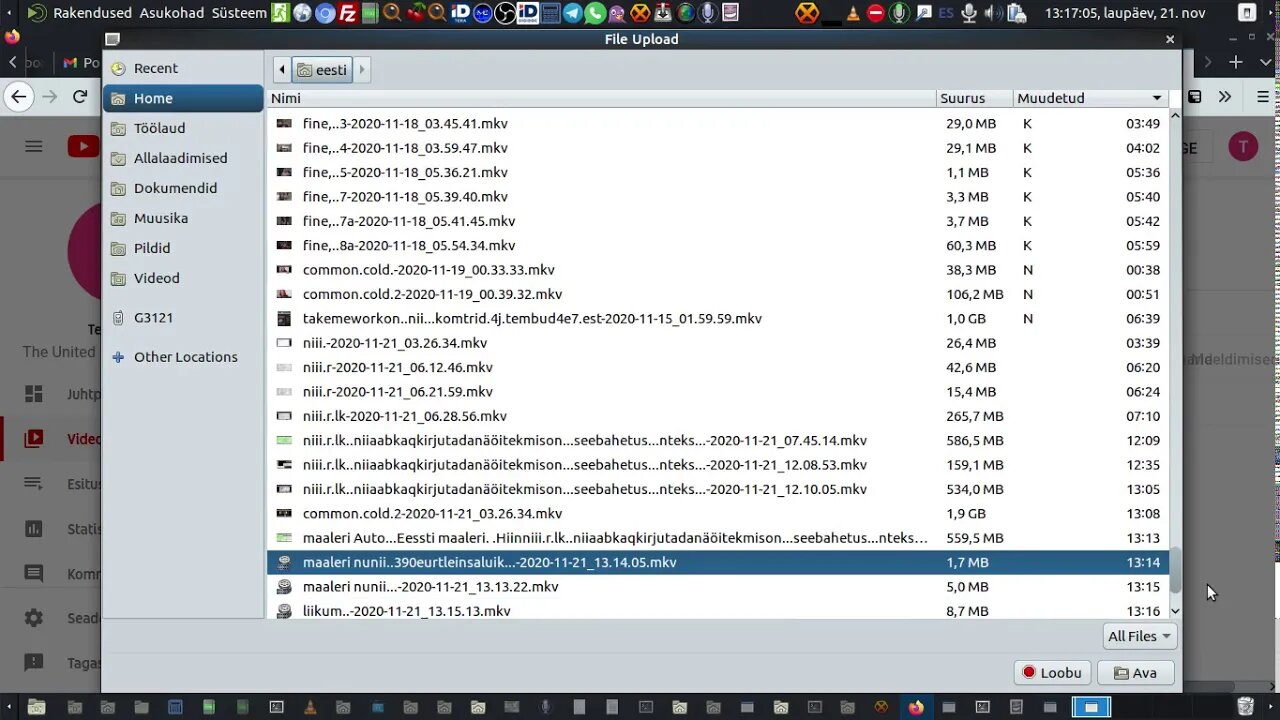Select file fine,..8a-2020-11-18_05.54.34.mkv
The height and width of the screenshot is (720, 1280).
[x=717, y=245]
